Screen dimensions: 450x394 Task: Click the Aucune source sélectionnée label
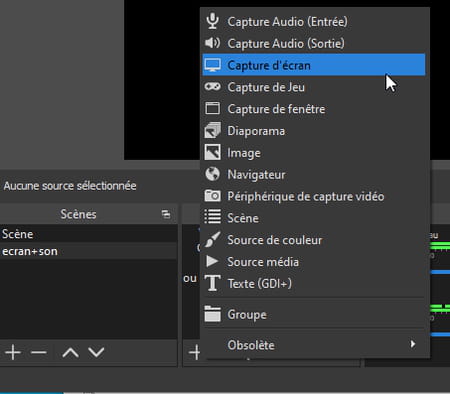point(70,186)
